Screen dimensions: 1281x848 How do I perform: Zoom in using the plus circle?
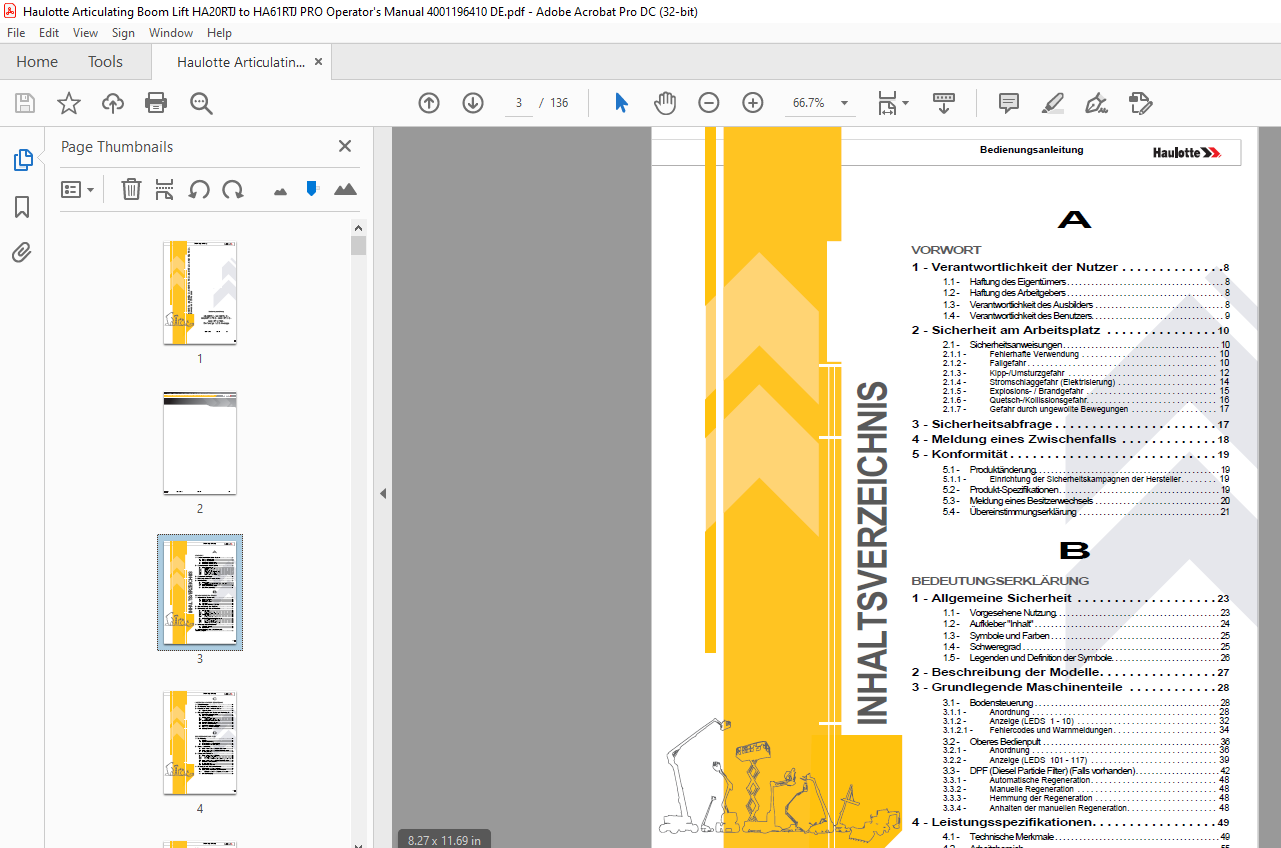click(753, 103)
